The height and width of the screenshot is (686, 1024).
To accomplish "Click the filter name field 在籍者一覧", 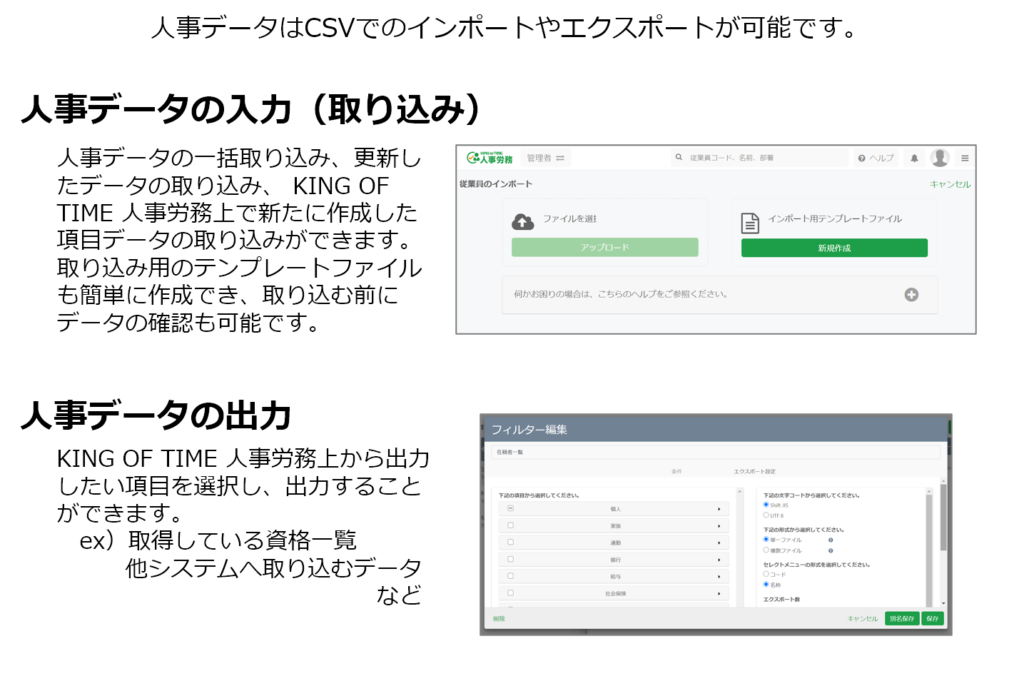I will tap(715, 452).
